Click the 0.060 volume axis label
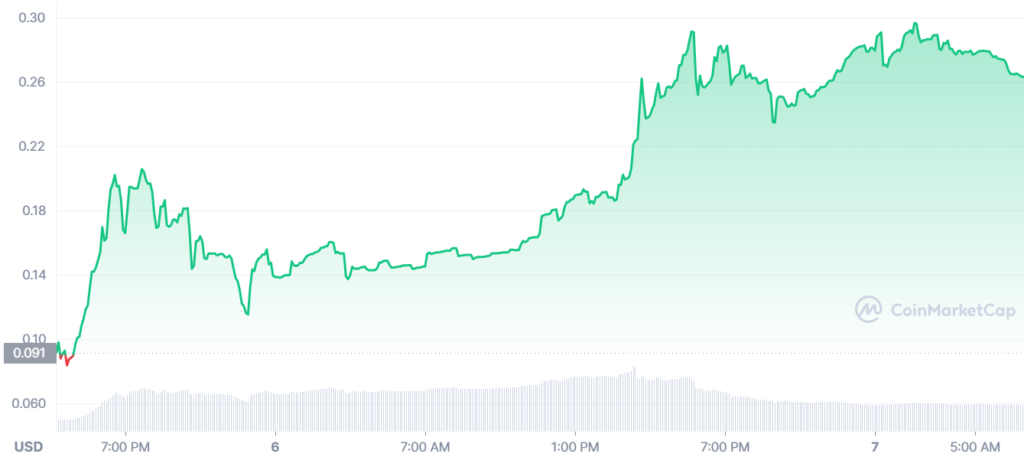The image size is (1024, 460). pos(29,404)
